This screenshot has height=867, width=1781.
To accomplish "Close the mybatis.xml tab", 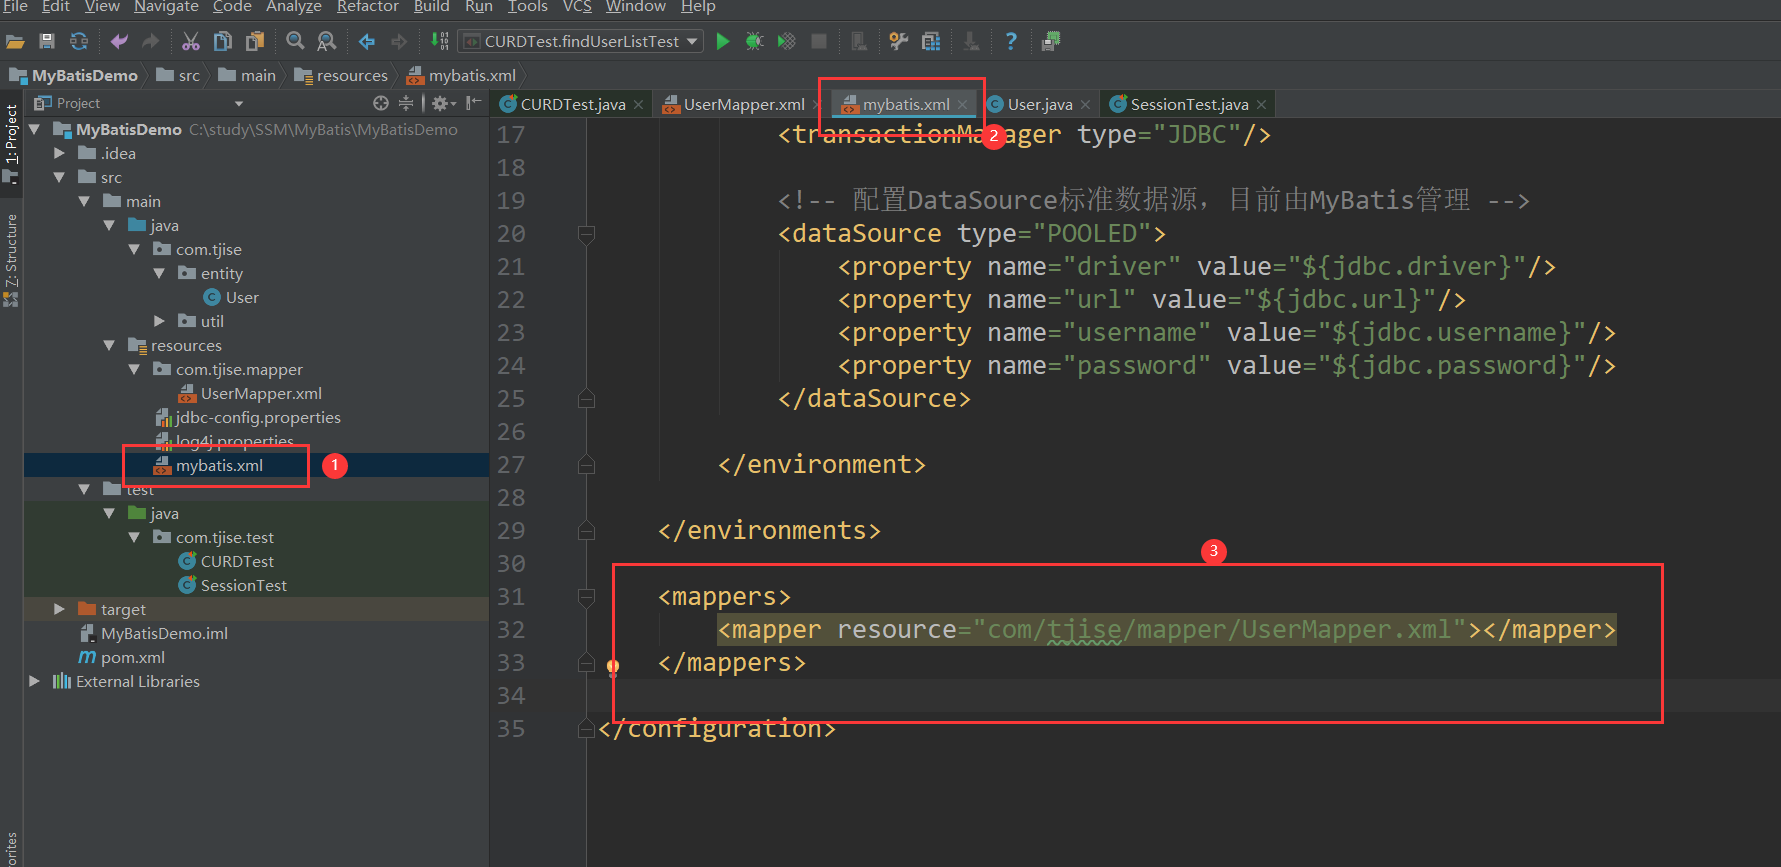I will tap(962, 104).
